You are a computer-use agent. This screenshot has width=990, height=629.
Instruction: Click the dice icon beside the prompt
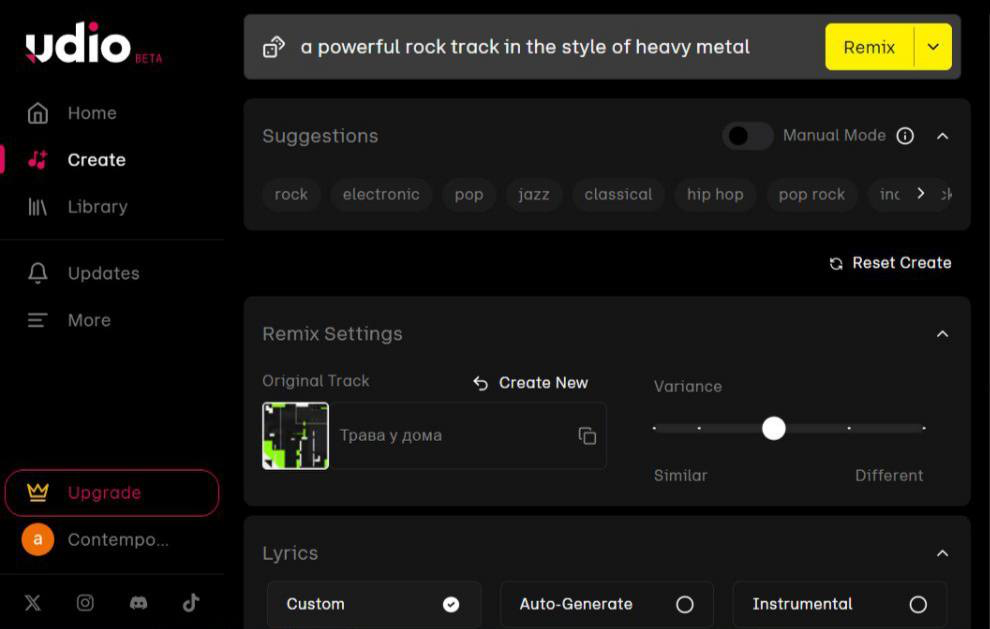pos(273,47)
